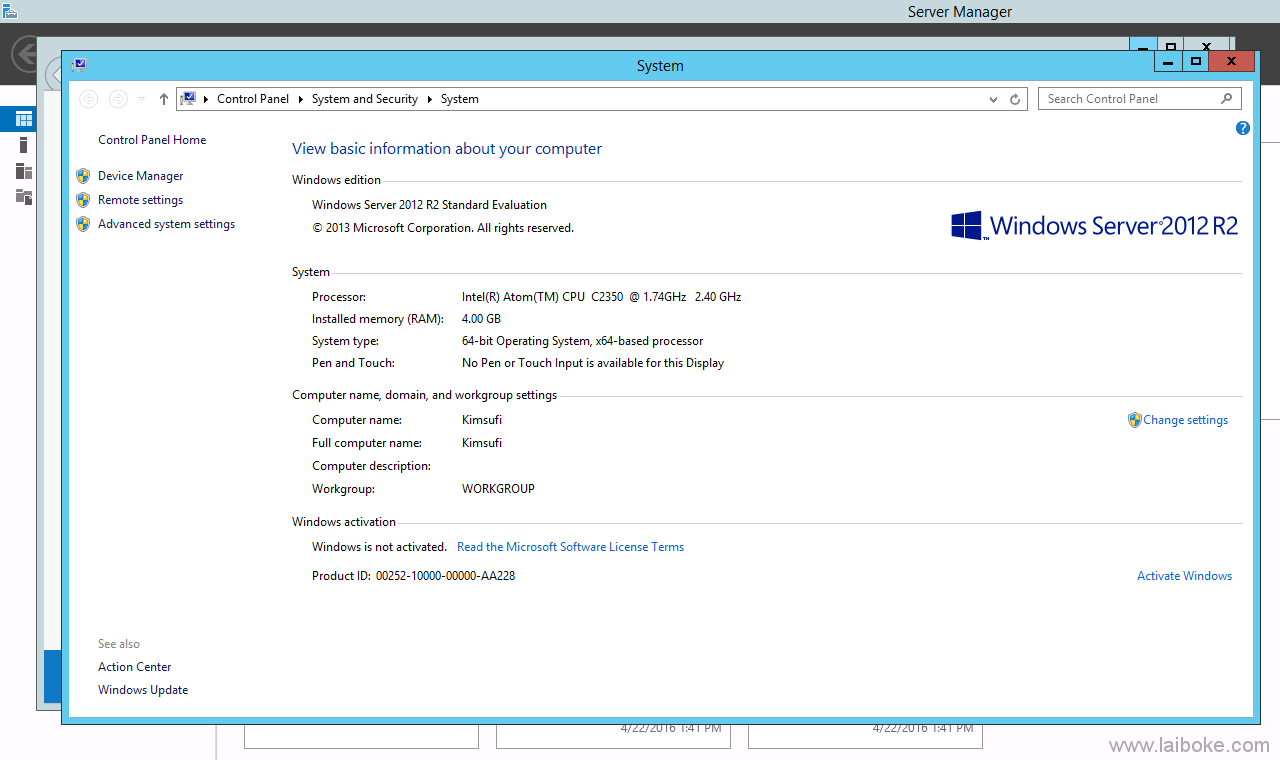Refresh the System page
1280x760 pixels.
click(1015, 99)
